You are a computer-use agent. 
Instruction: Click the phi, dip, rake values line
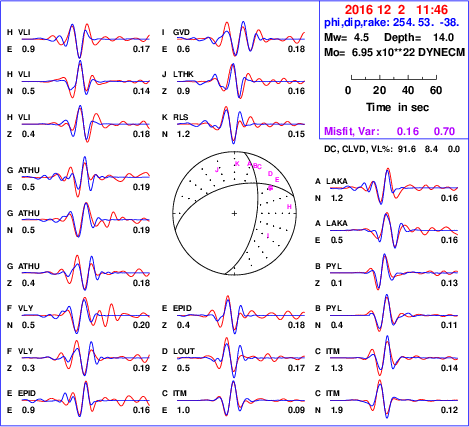(392, 23)
